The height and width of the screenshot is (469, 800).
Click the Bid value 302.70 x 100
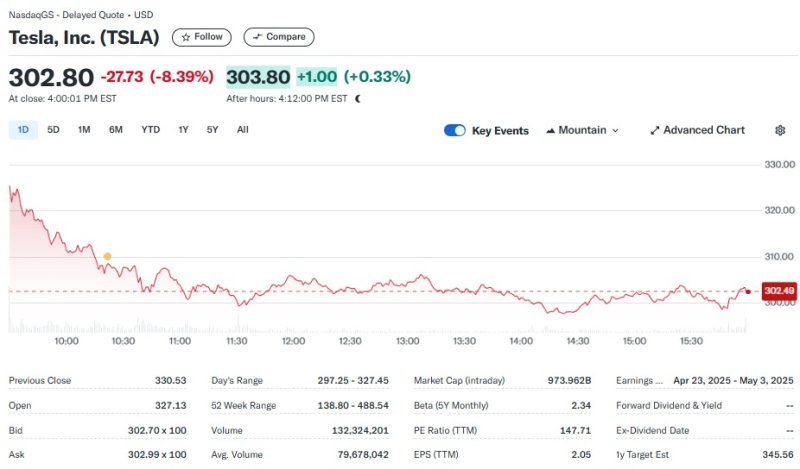pyautogui.click(x=157, y=430)
